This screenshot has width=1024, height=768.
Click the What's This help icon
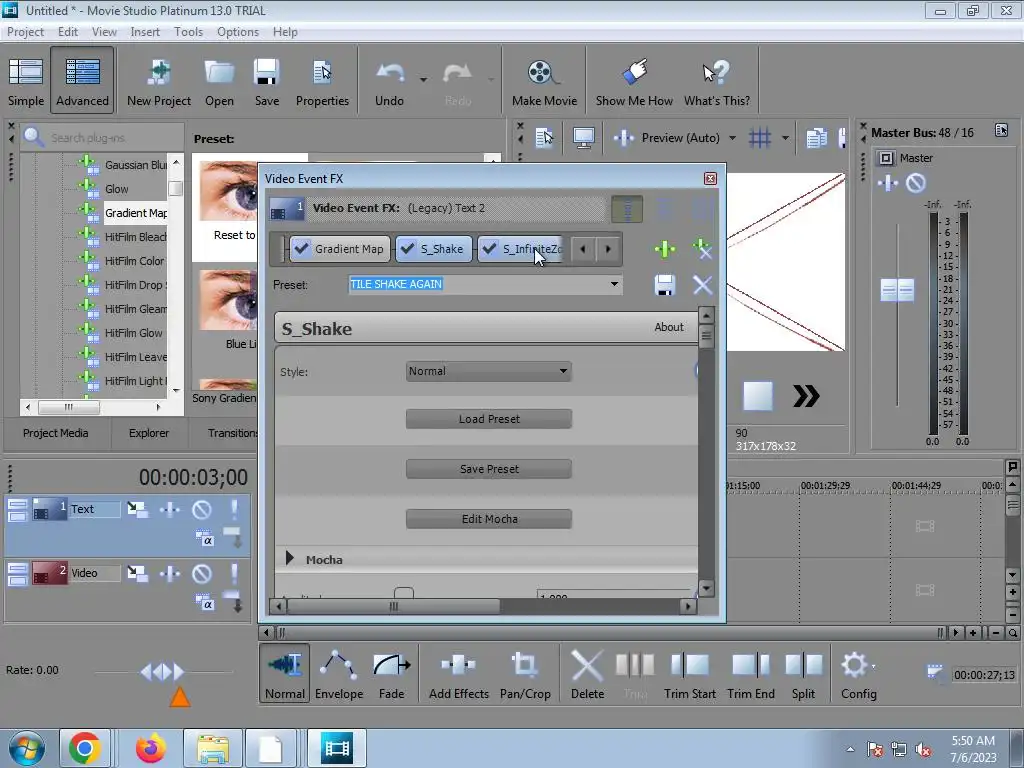(716, 72)
